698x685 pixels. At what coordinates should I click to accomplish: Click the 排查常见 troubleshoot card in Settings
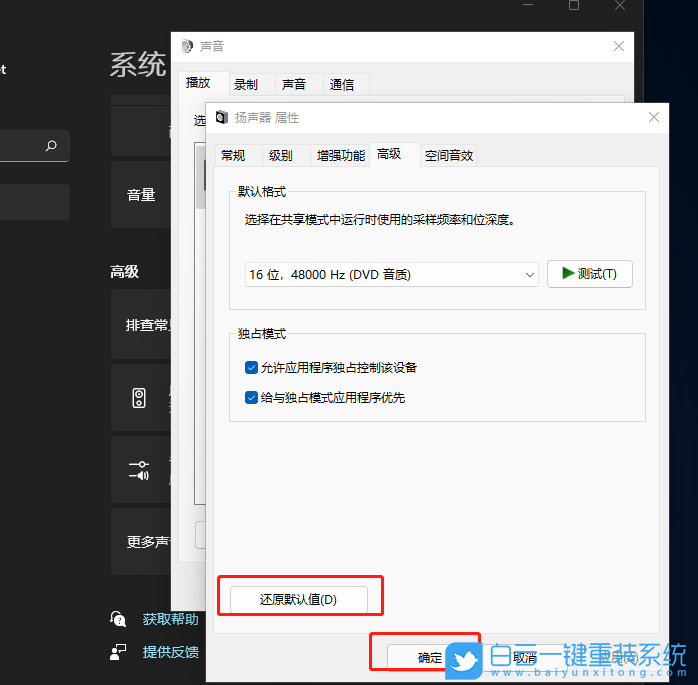(x=141, y=324)
